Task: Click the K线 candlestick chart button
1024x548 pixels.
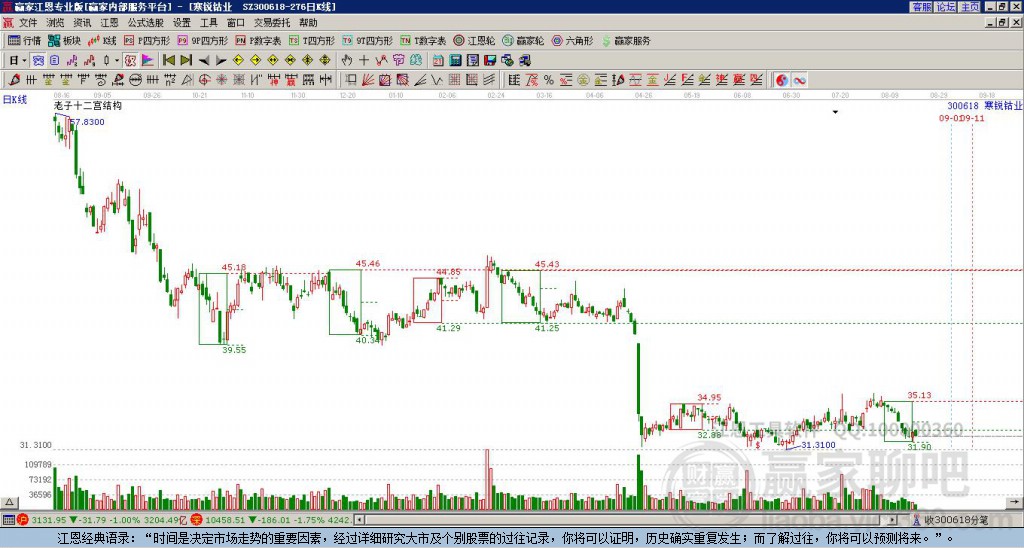Action: (x=103, y=41)
